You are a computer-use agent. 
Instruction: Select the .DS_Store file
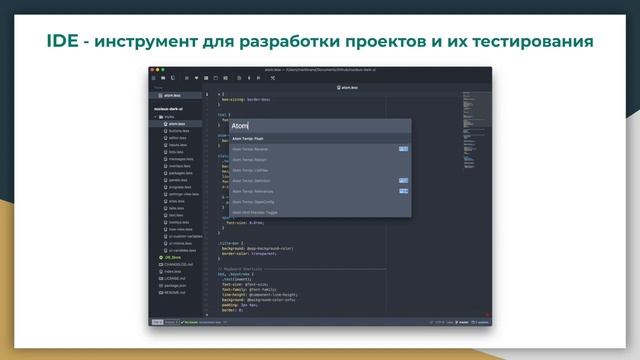170,258
